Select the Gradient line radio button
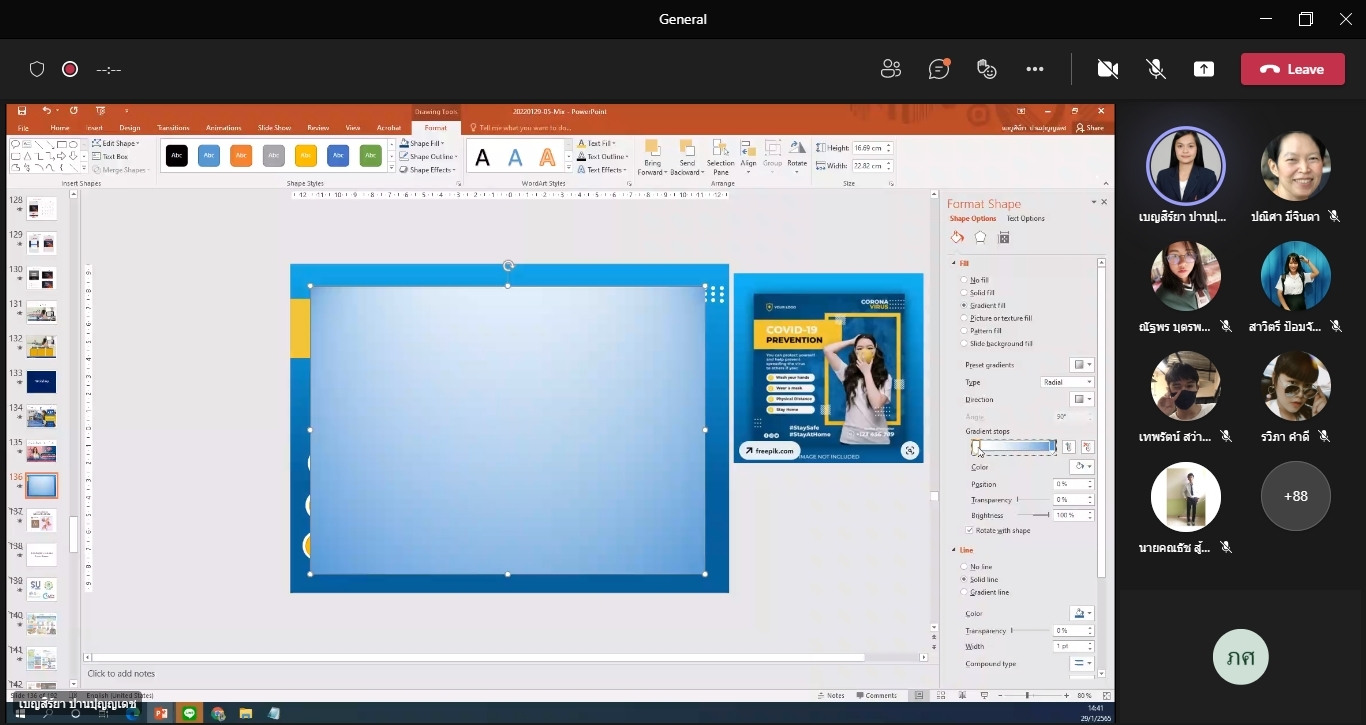 964,592
